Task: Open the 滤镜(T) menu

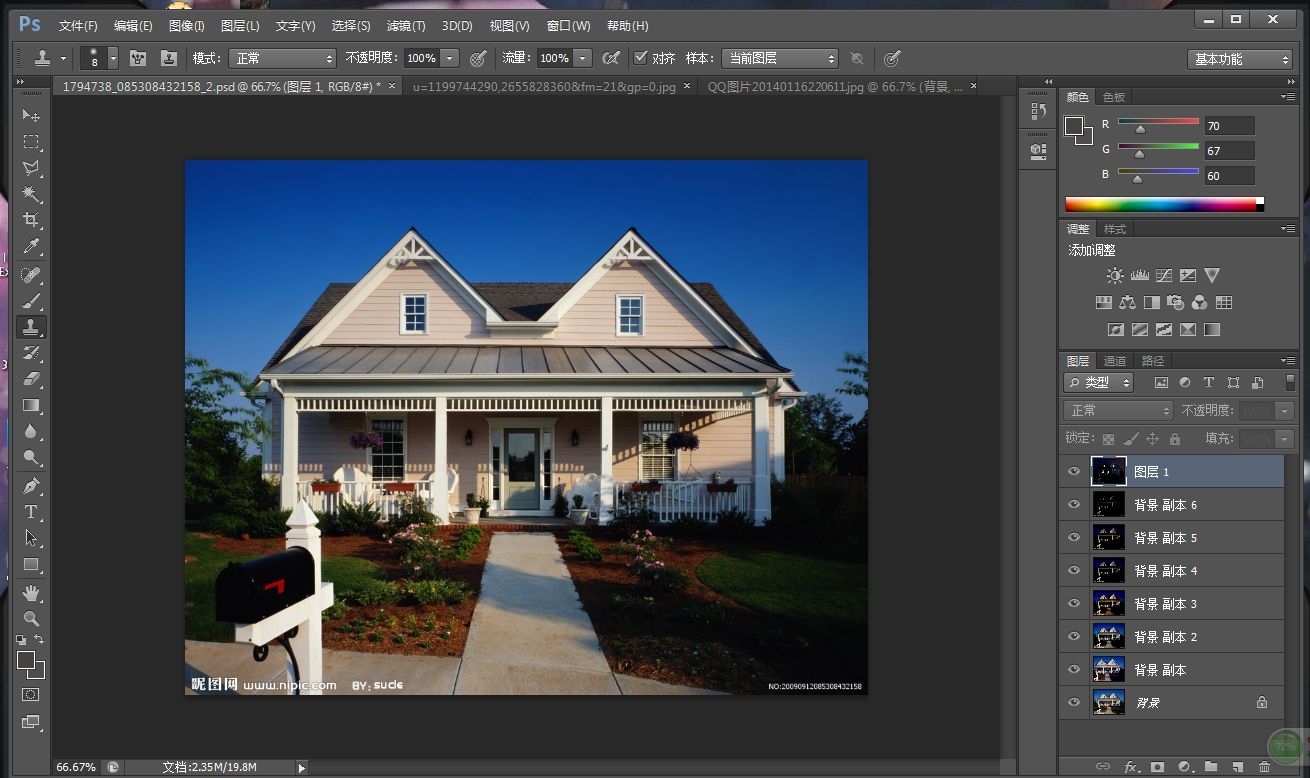Action: click(x=405, y=26)
